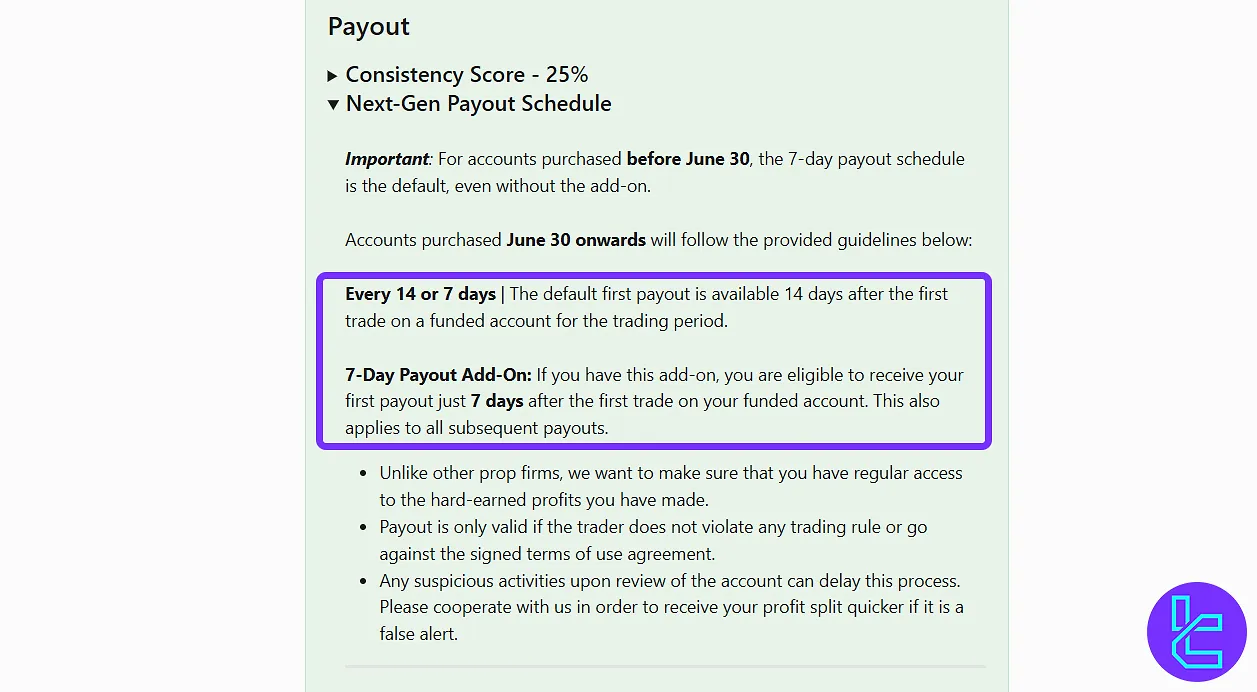
Task: Collapse the Next-Gen Payout Schedule section
Action: tap(478, 104)
